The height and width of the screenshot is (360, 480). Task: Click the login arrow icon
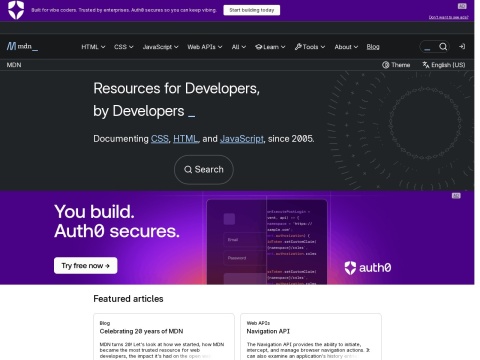point(462,47)
